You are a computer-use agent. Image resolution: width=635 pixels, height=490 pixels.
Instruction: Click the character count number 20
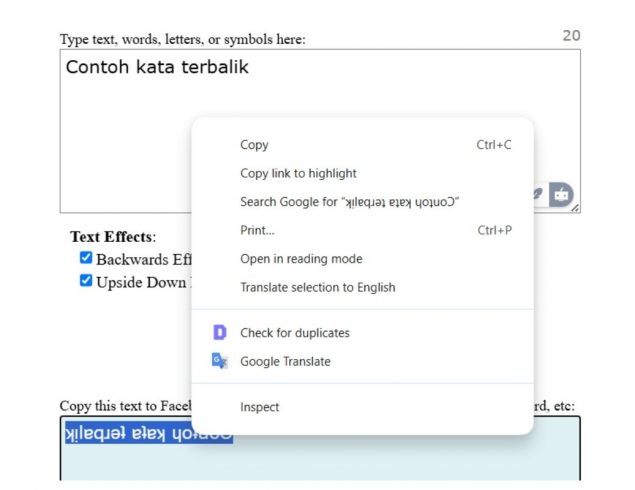click(570, 36)
